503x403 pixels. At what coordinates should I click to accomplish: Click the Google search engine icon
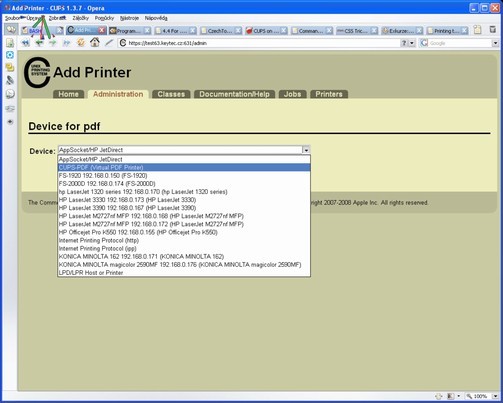(424, 43)
